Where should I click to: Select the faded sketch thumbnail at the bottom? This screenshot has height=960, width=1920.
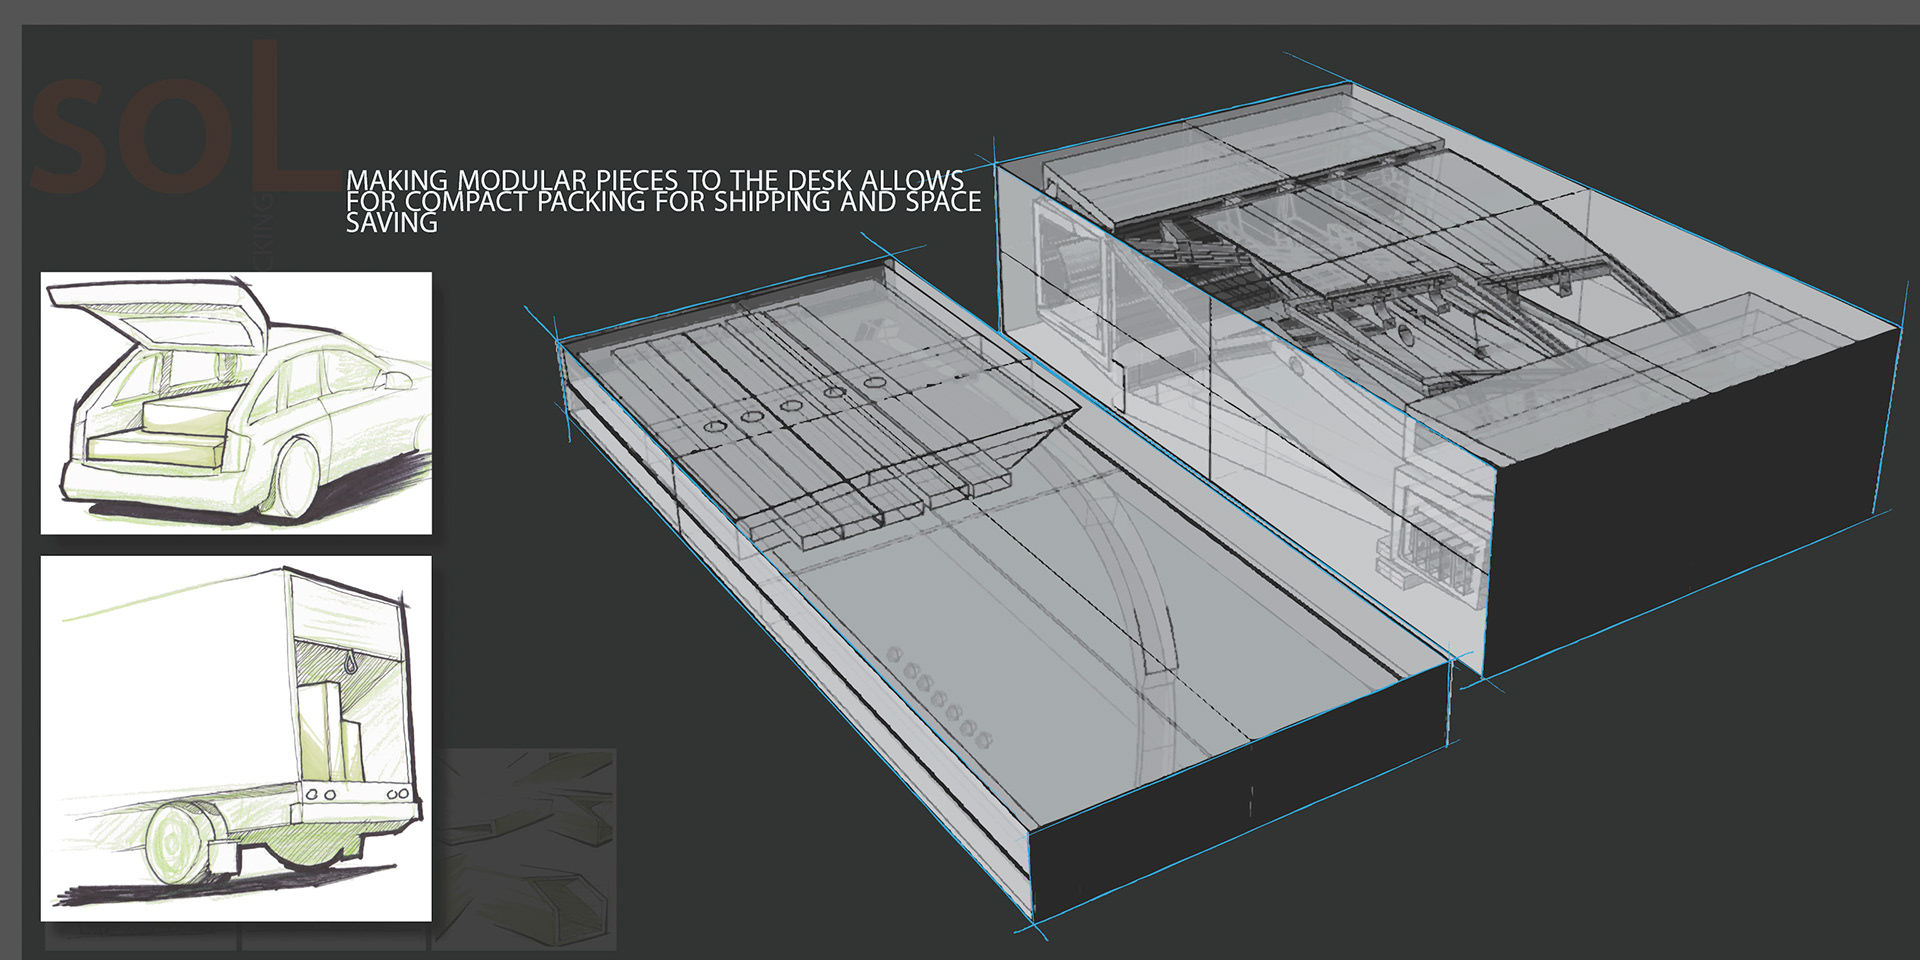point(527,848)
